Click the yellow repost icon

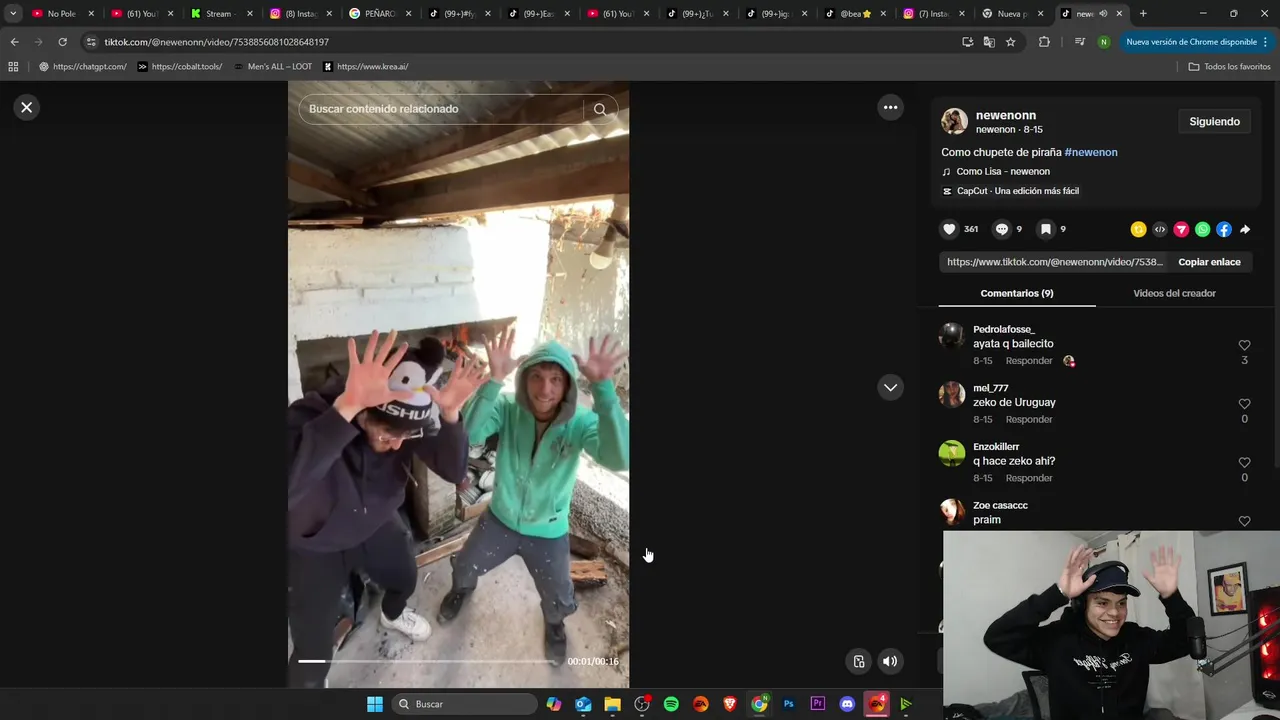pyautogui.click(x=1138, y=229)
